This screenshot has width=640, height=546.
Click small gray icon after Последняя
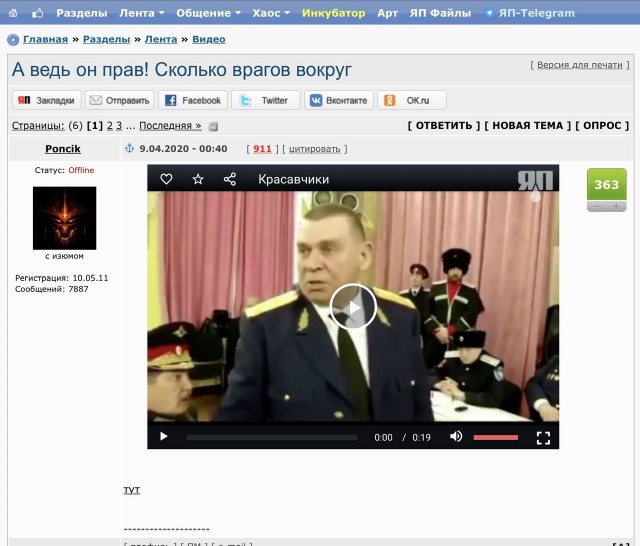tap(213, 127)
